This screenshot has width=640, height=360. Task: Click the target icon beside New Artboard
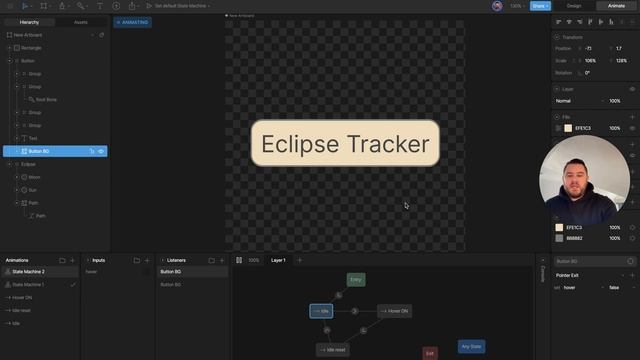(102, 35)
